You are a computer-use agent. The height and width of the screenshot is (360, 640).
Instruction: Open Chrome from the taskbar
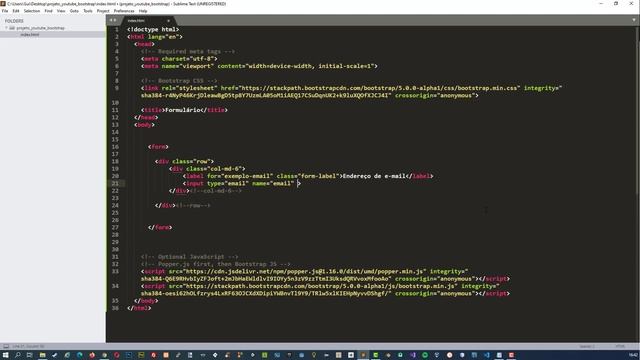tap(104, 355)
